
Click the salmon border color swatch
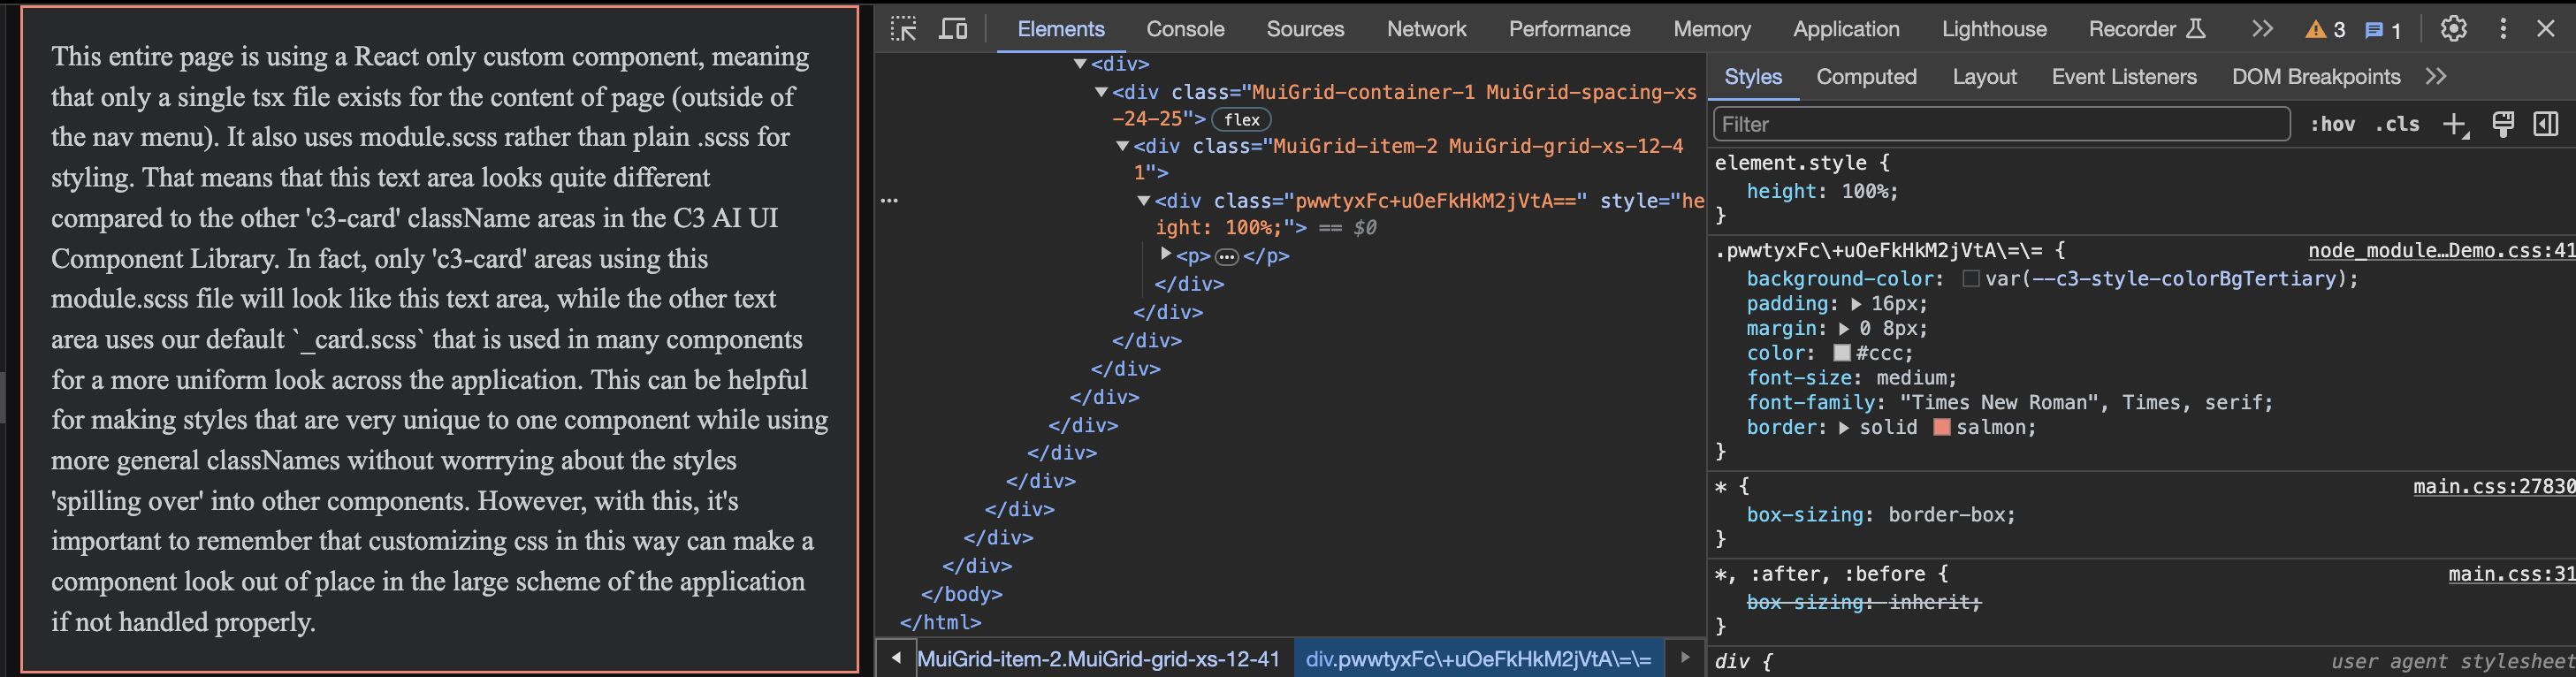click(x=1942, y=427)
